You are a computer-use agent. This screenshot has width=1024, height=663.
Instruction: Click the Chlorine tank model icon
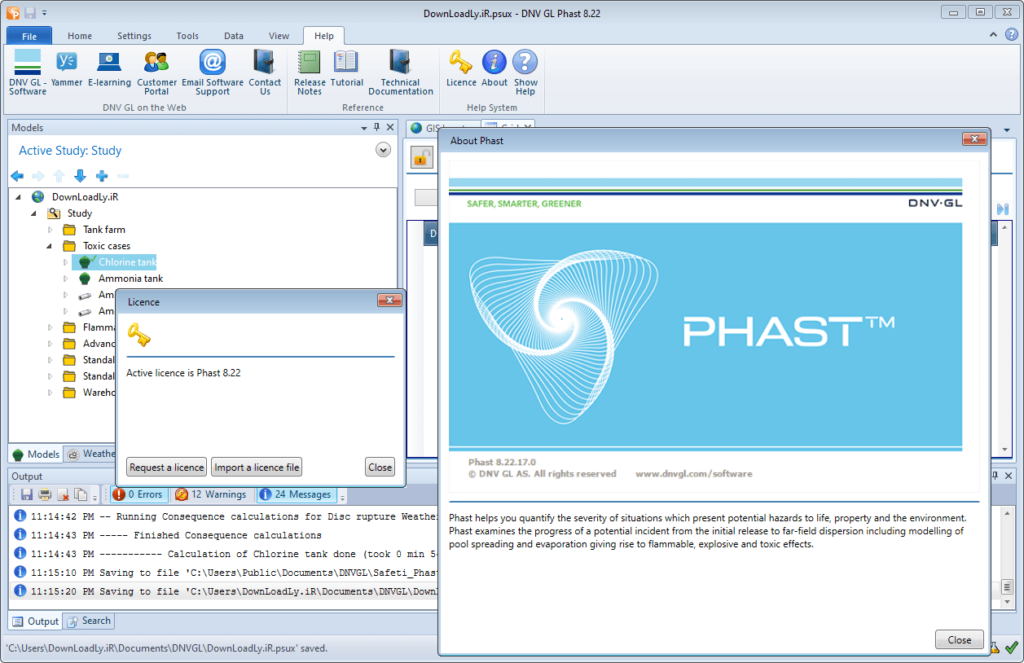click(x=84, y=262)
